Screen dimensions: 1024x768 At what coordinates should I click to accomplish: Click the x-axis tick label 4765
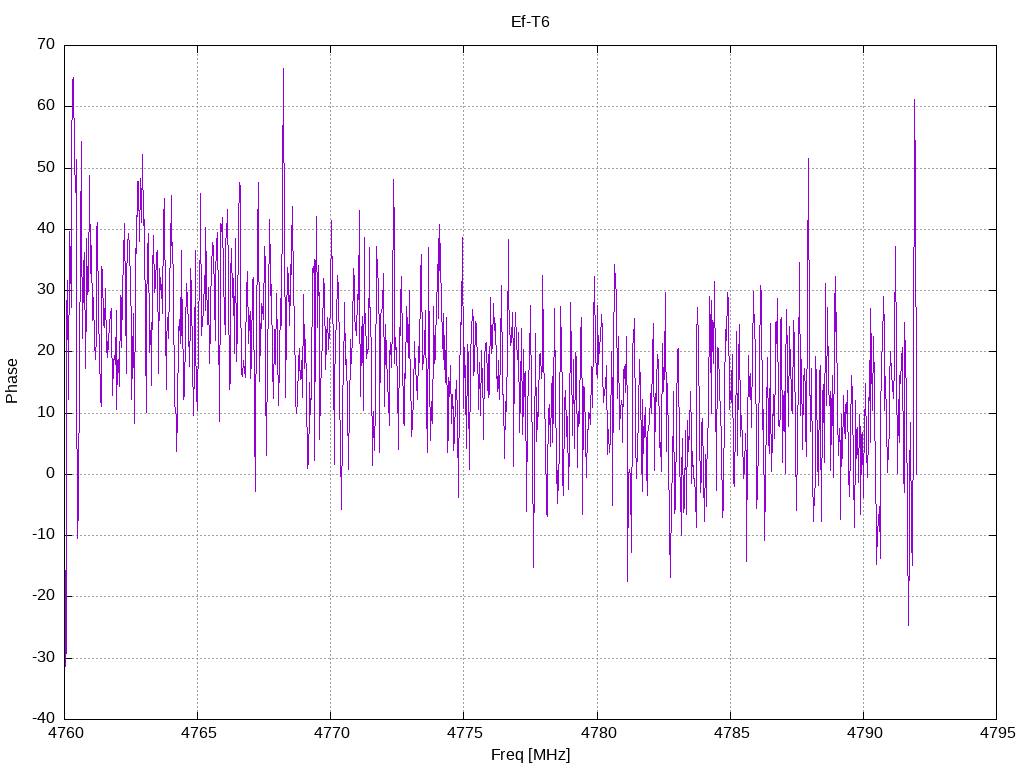[x=199, y=733]
